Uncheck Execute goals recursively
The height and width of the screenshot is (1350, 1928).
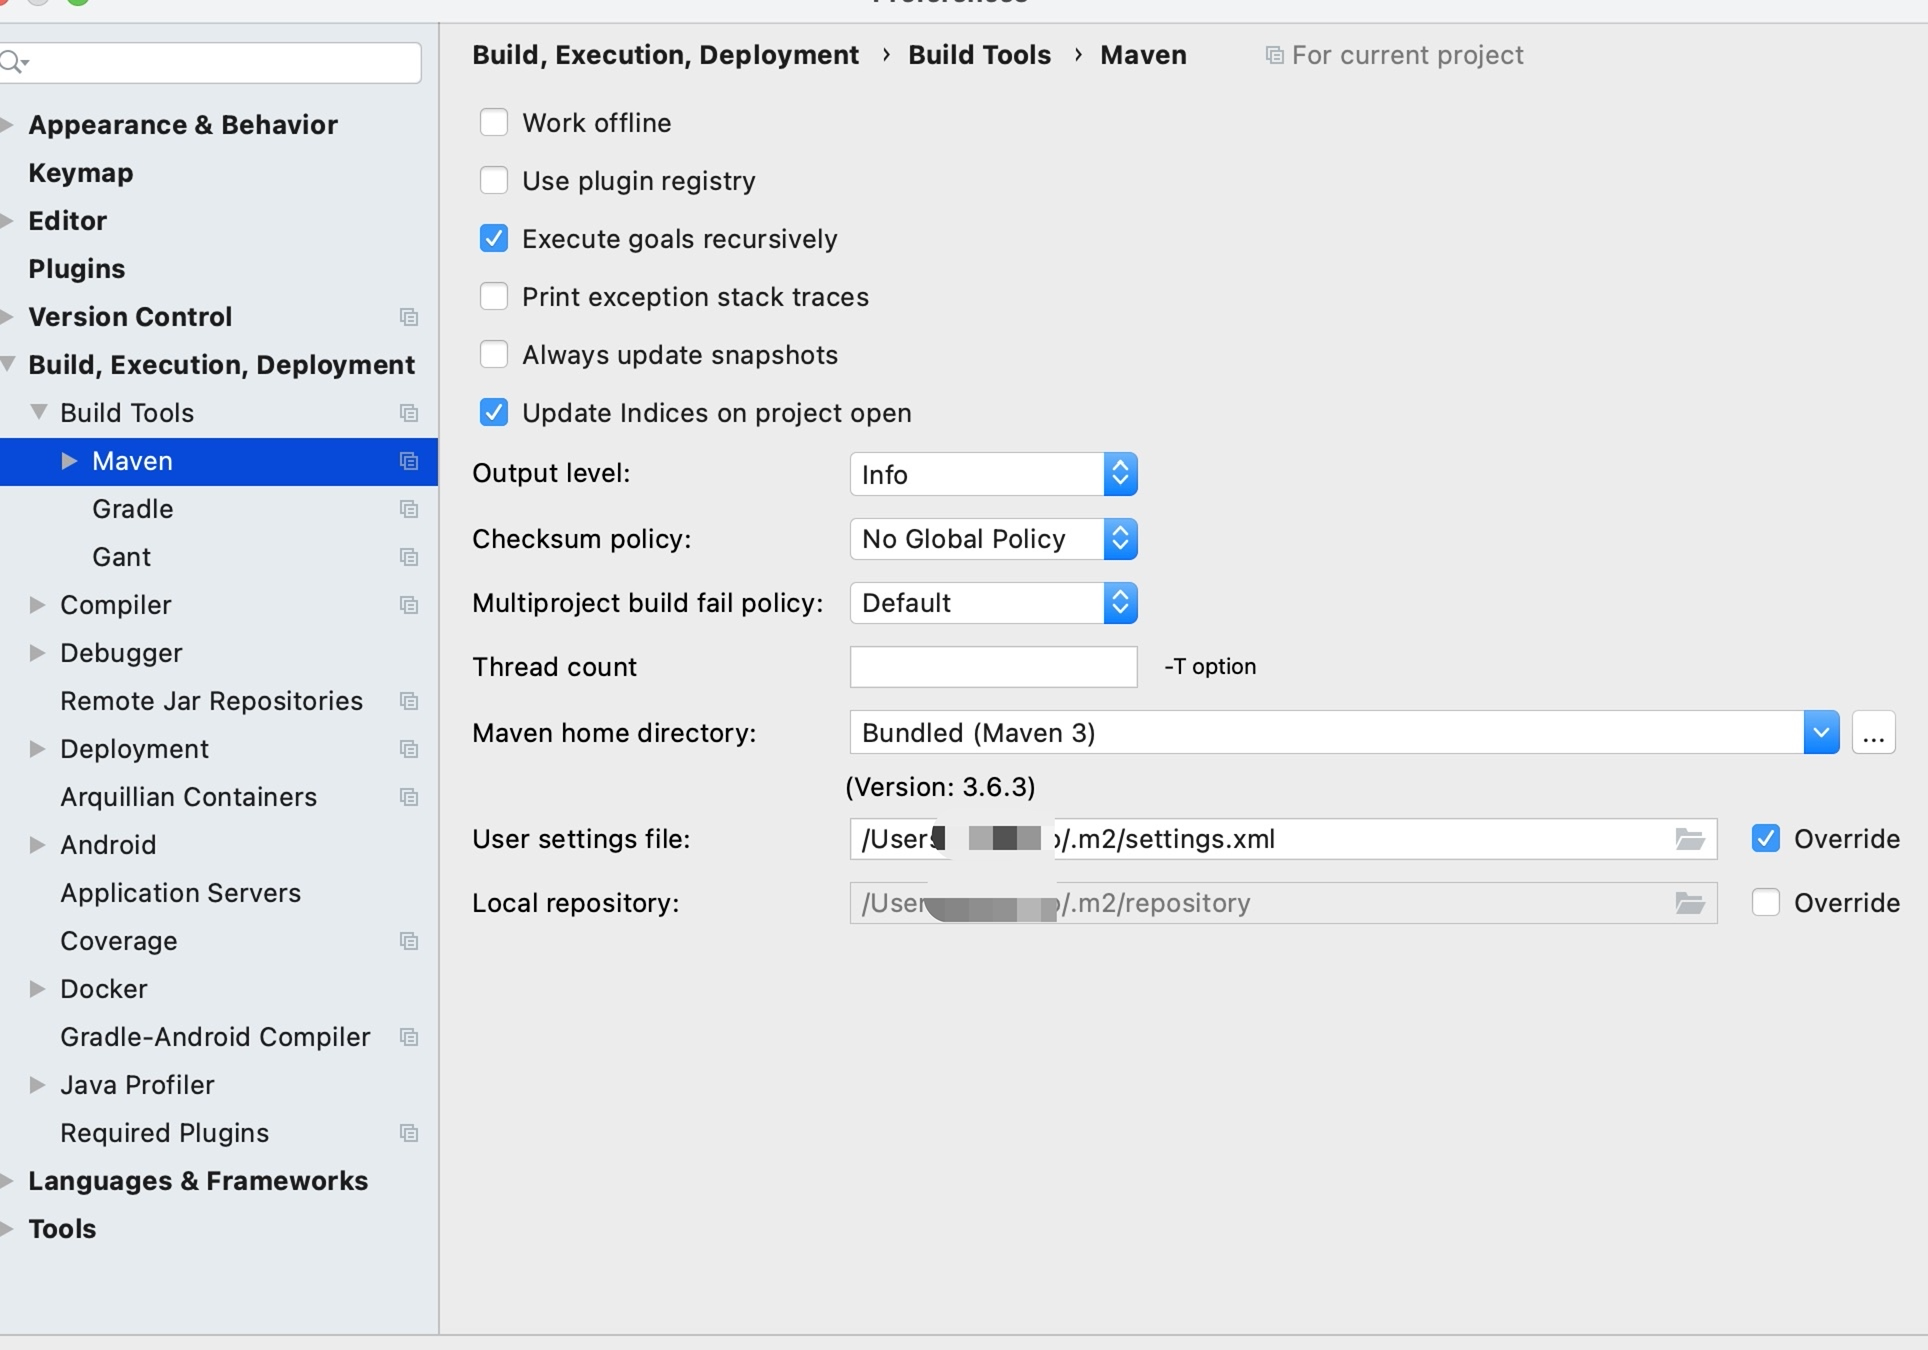pos(494,239)
